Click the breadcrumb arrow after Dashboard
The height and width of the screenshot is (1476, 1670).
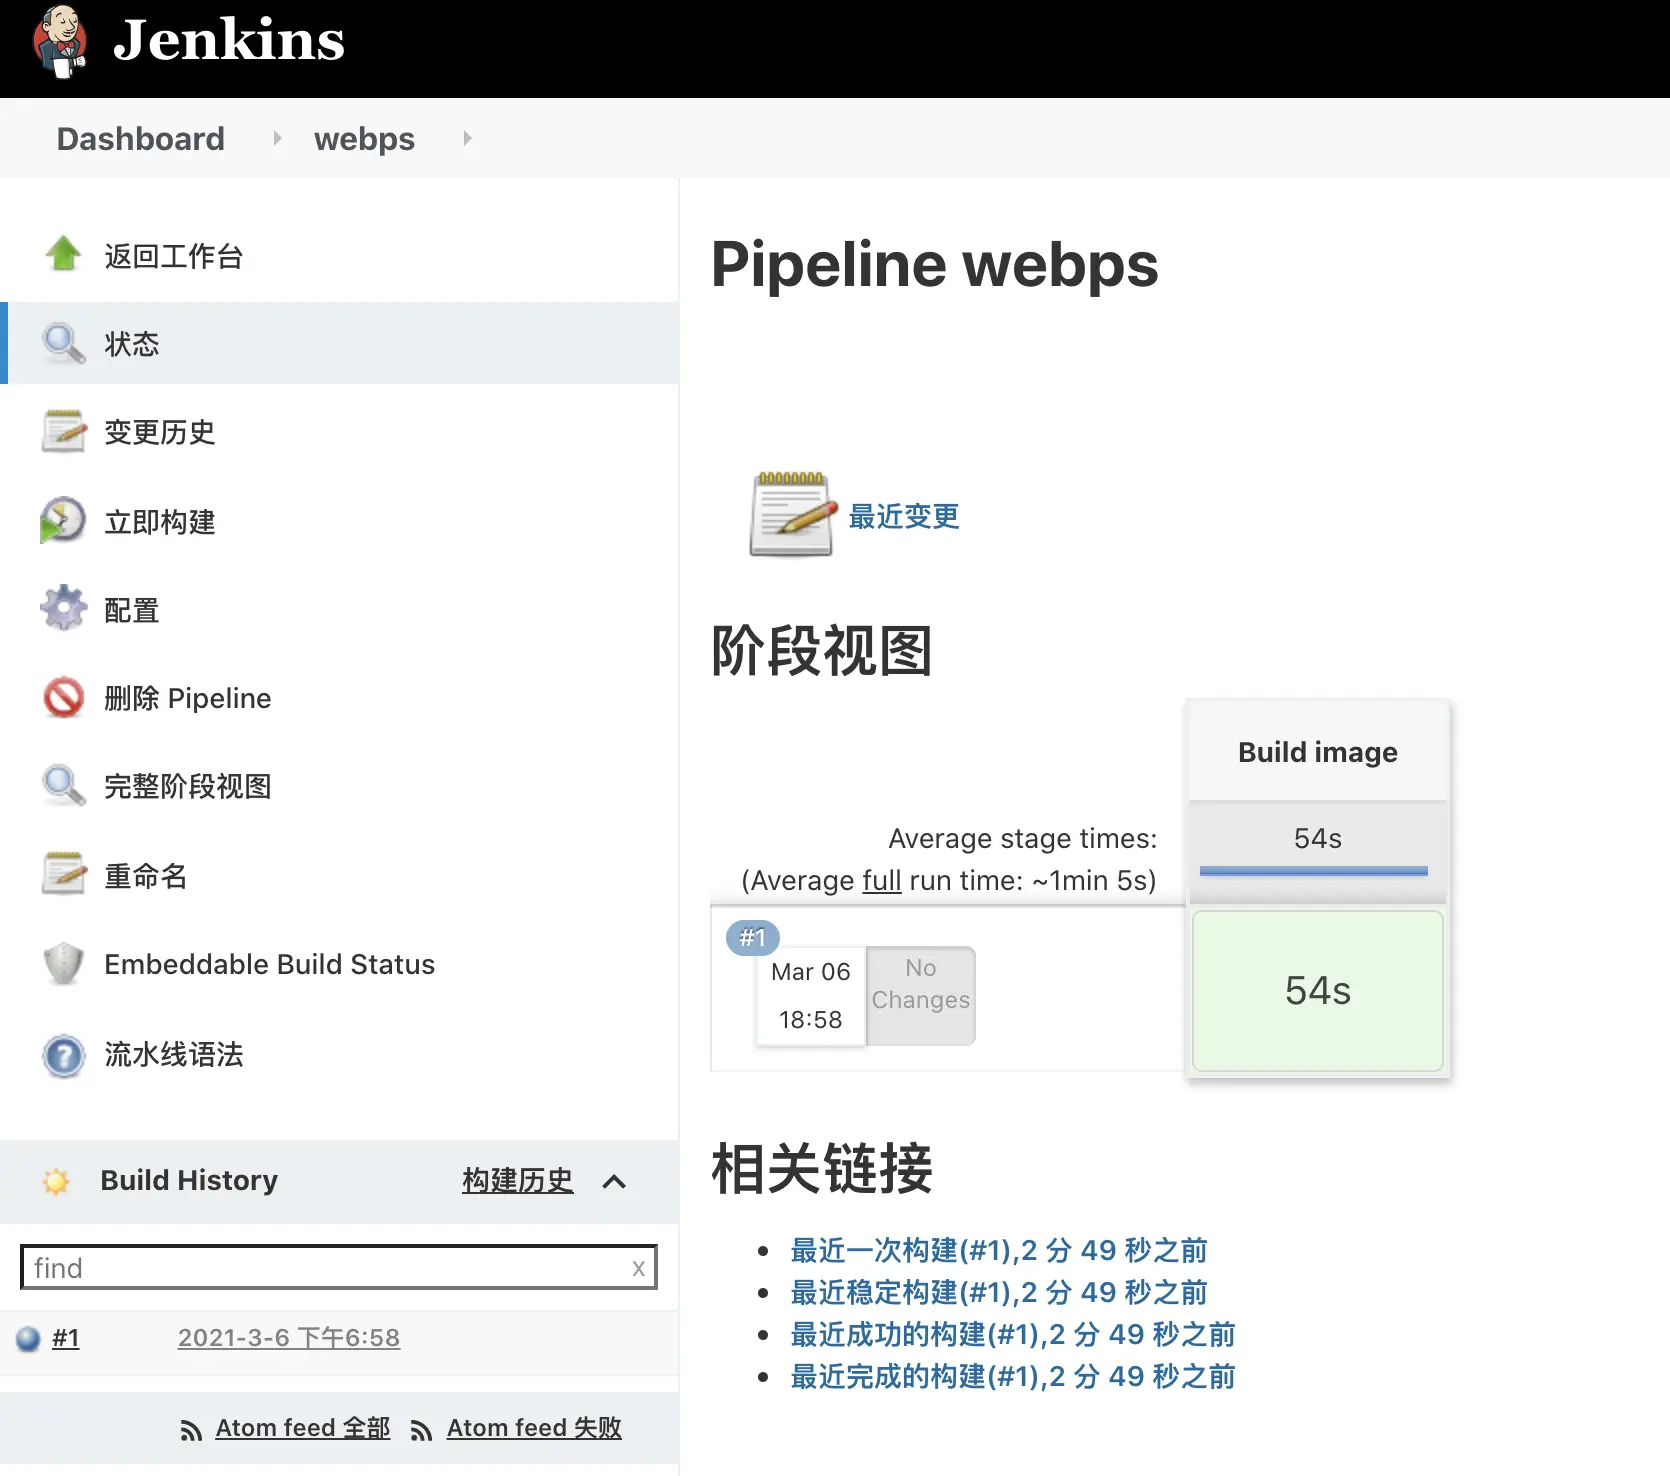276,139
